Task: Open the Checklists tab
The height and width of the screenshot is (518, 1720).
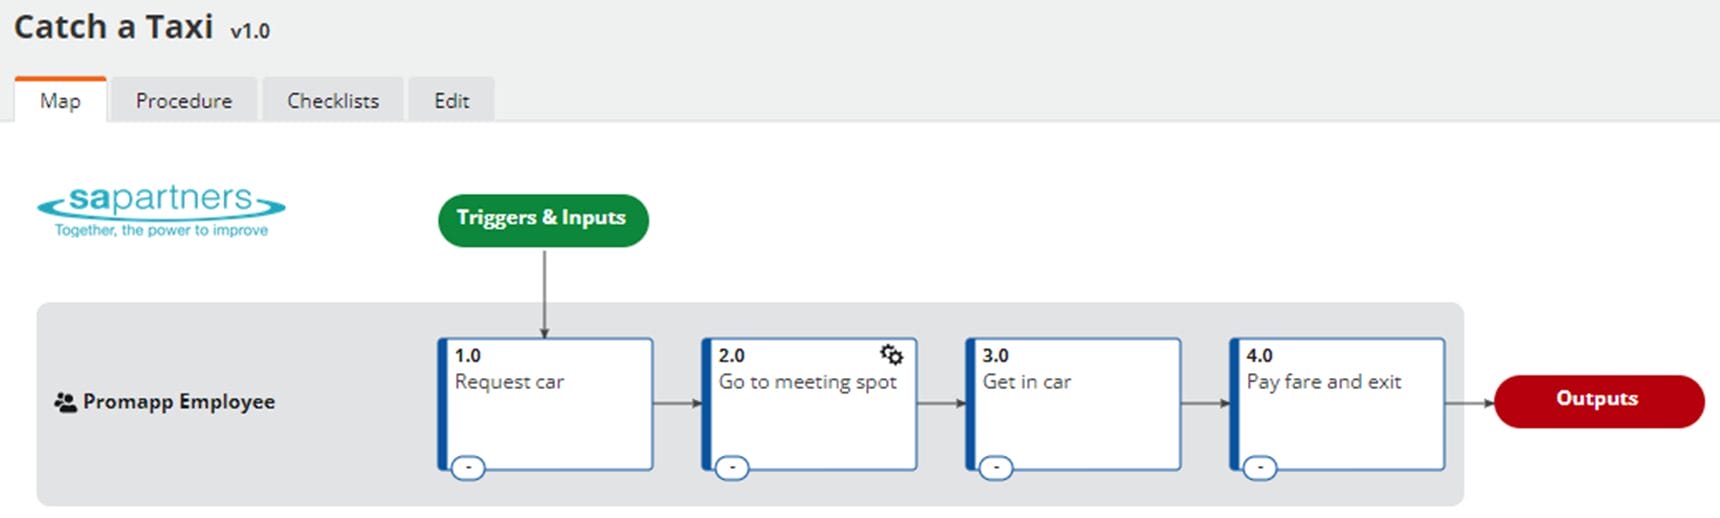Action: coord(333,101)
